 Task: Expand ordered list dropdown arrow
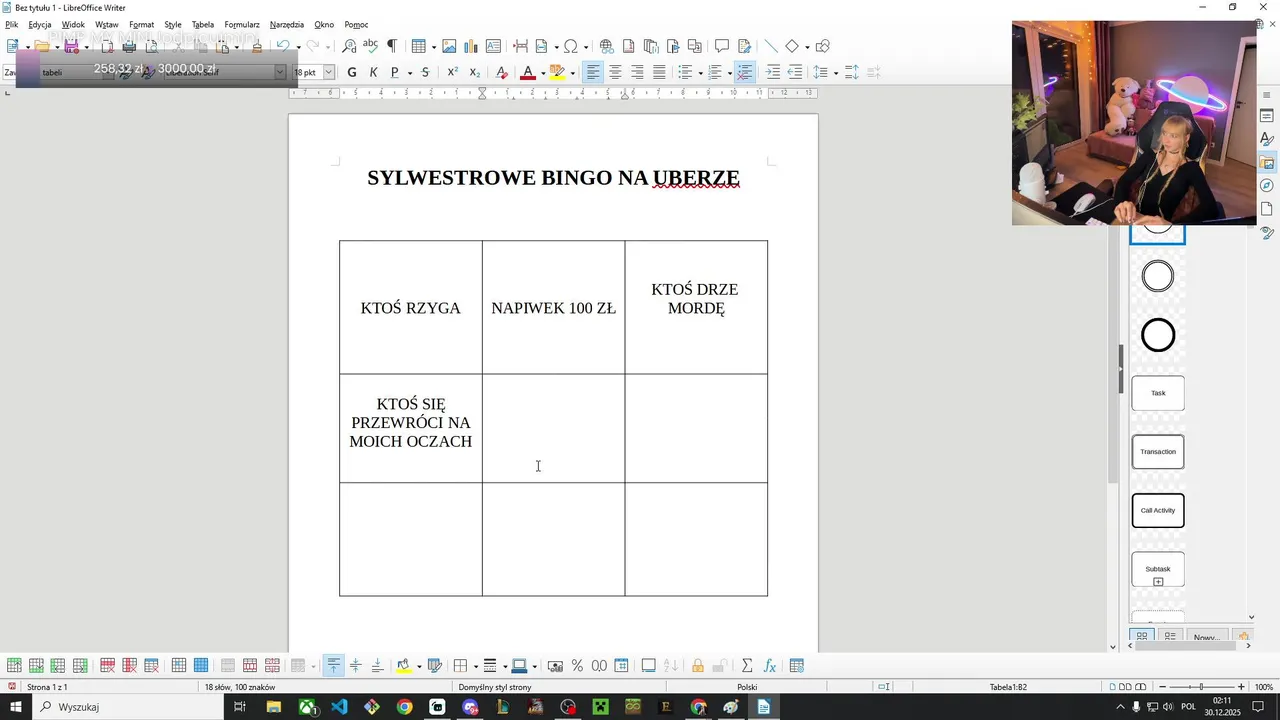click(729, 73)
